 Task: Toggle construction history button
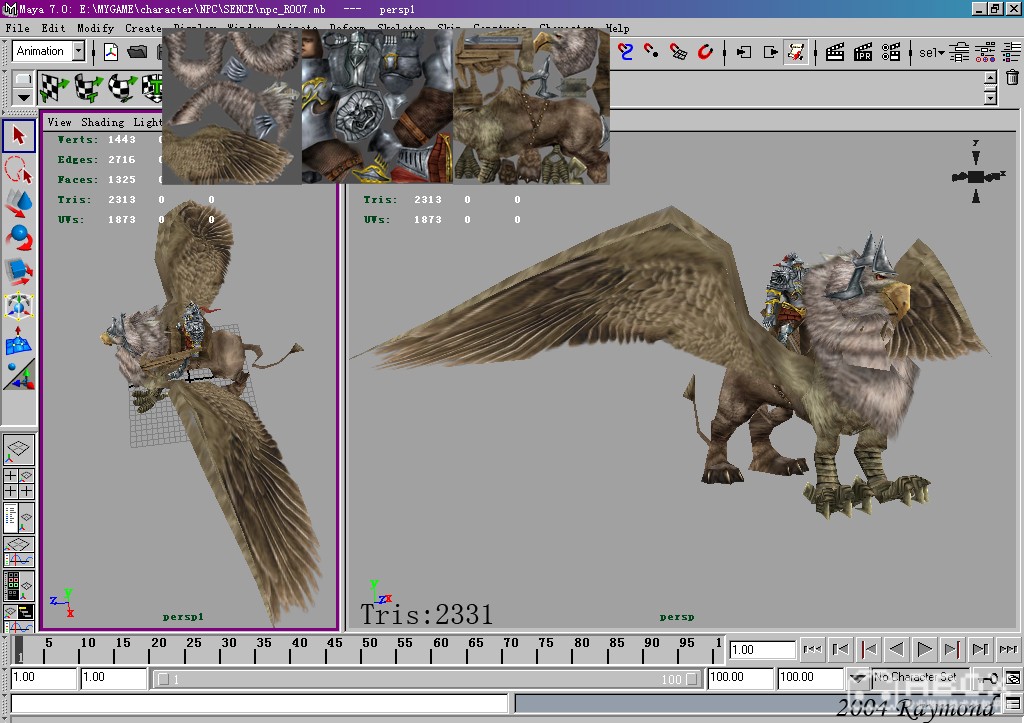pos(796,52)
